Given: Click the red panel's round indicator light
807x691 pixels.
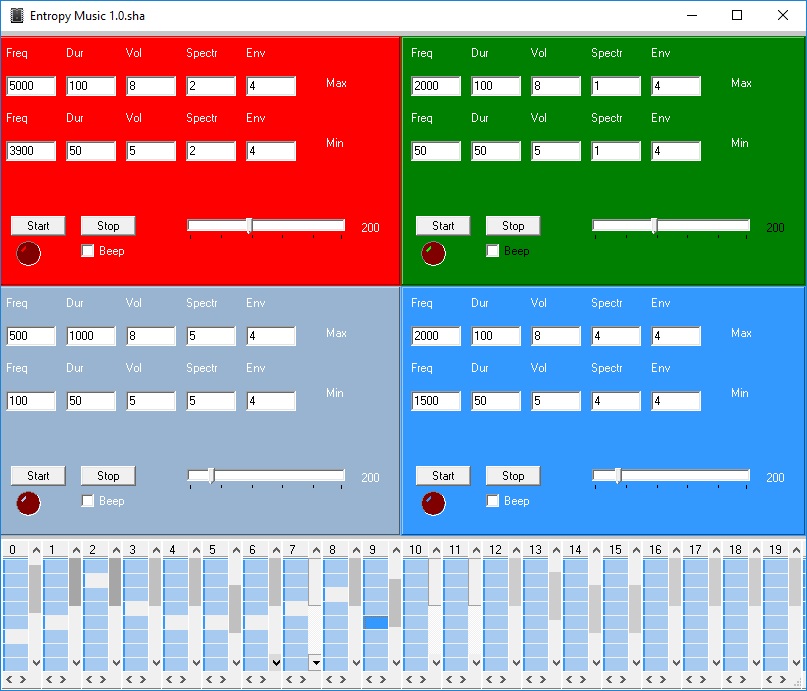Looking at the screenshot, I should pyautogui.click(x=29, y=253).
